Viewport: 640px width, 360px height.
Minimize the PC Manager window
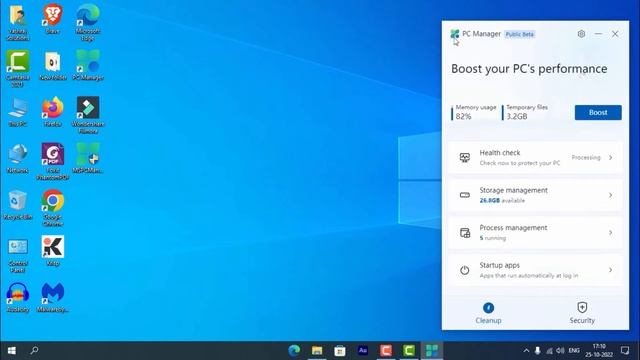click(598, 34)
